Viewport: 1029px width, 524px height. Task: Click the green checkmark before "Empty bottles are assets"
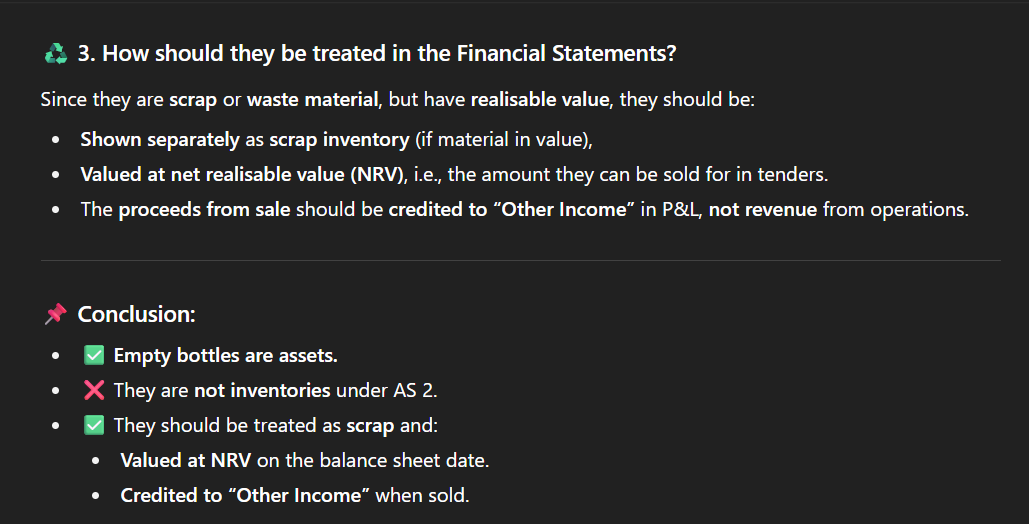click(94, 355)
